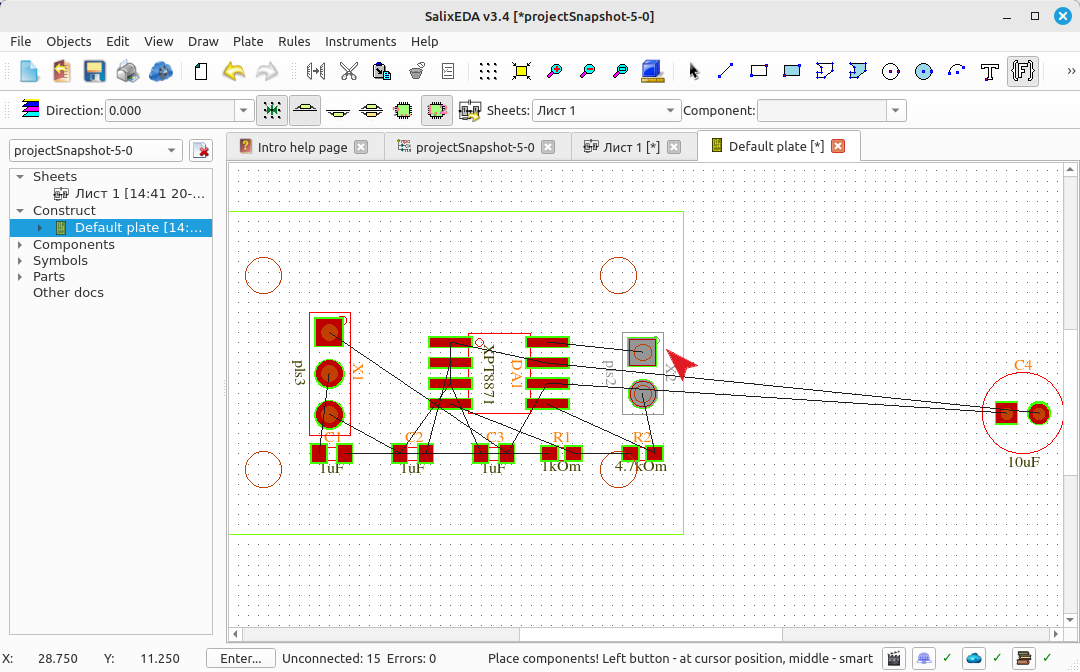Open the Instruments menu
Viewport: 1080px width, 672px height.
tap(360, 41)
